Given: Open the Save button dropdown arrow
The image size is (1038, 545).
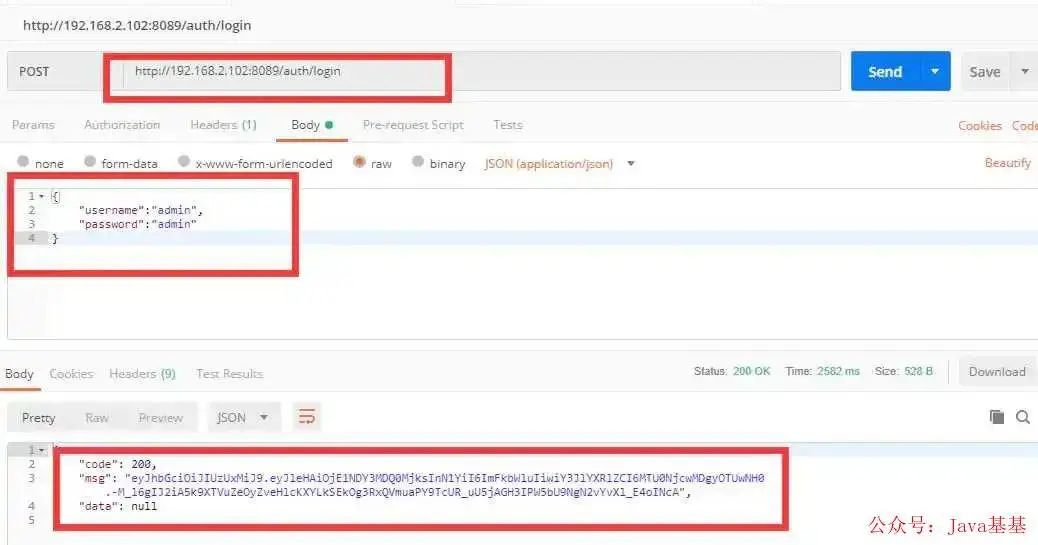Looking at the screenshot, I should click(x=1025, y=72).
